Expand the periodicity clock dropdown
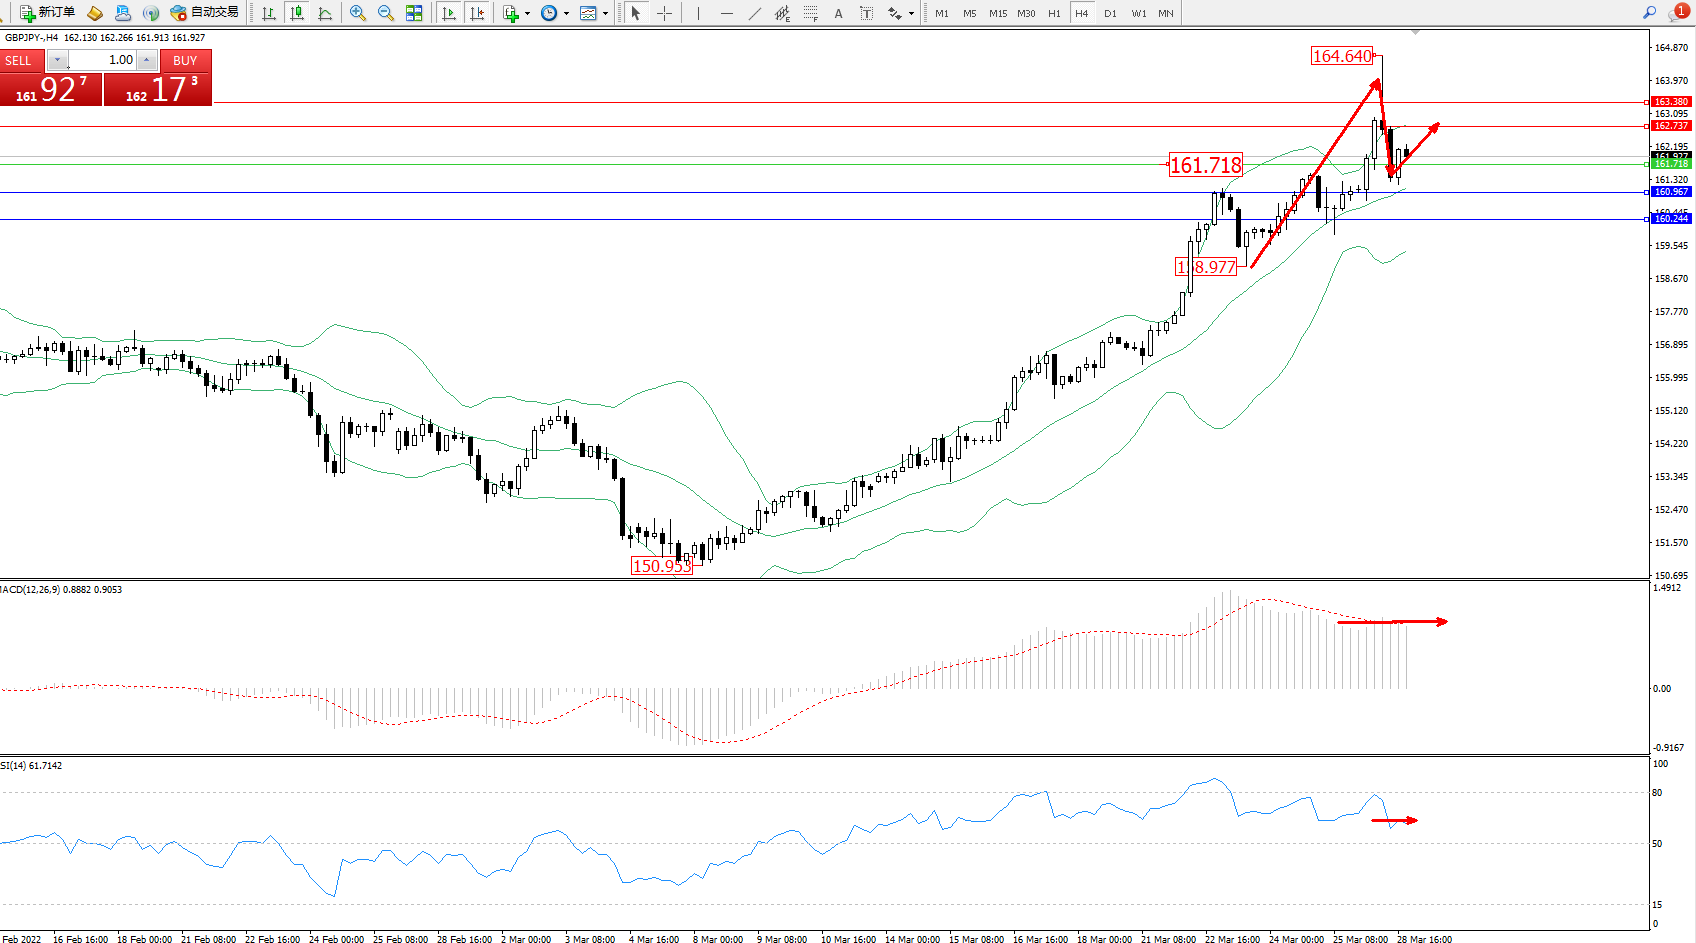This screenshot has height=943, width=1696. click(566, 13)
